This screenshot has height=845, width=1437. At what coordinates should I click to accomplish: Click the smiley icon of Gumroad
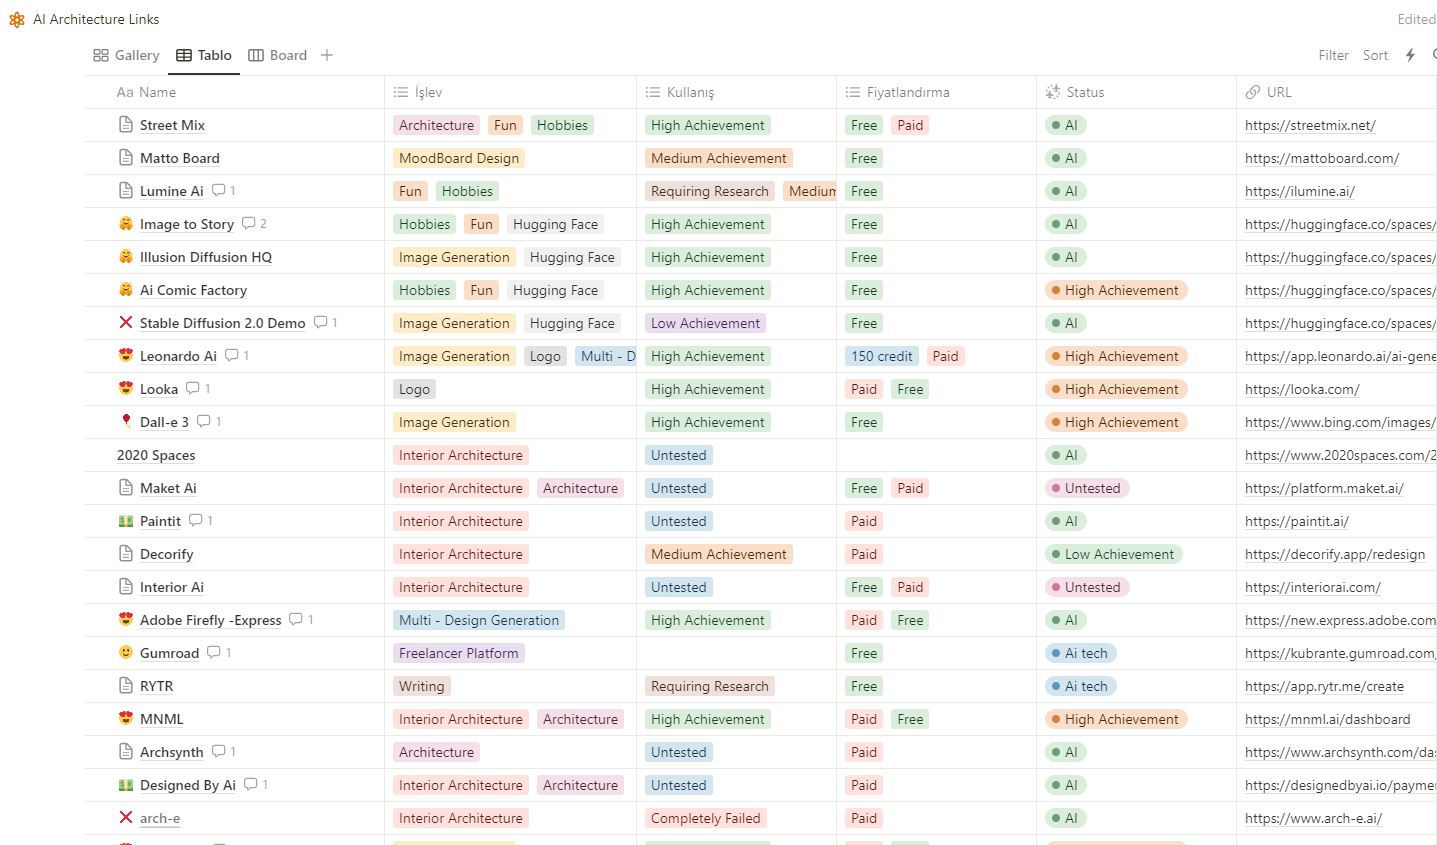point(126,653)
